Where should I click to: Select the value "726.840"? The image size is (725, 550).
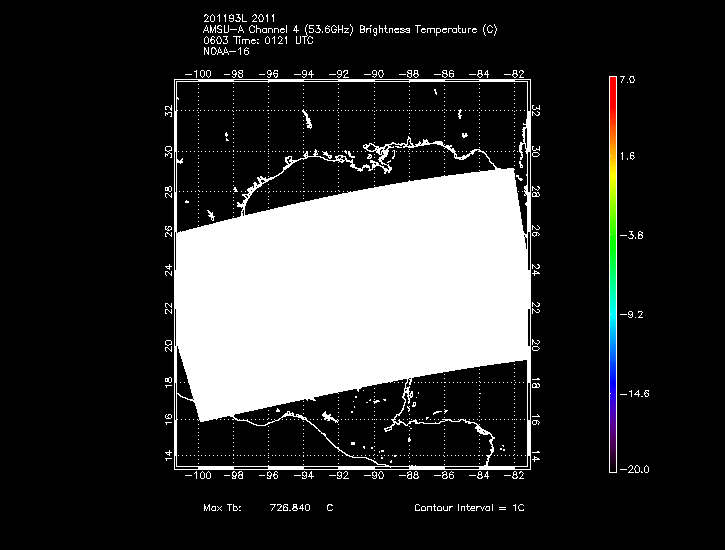tap(290, 508)
